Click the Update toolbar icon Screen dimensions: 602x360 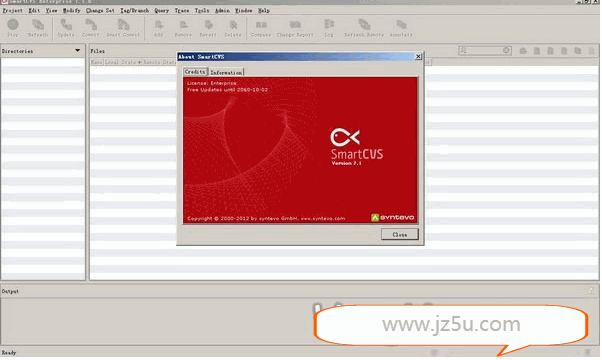66,28
